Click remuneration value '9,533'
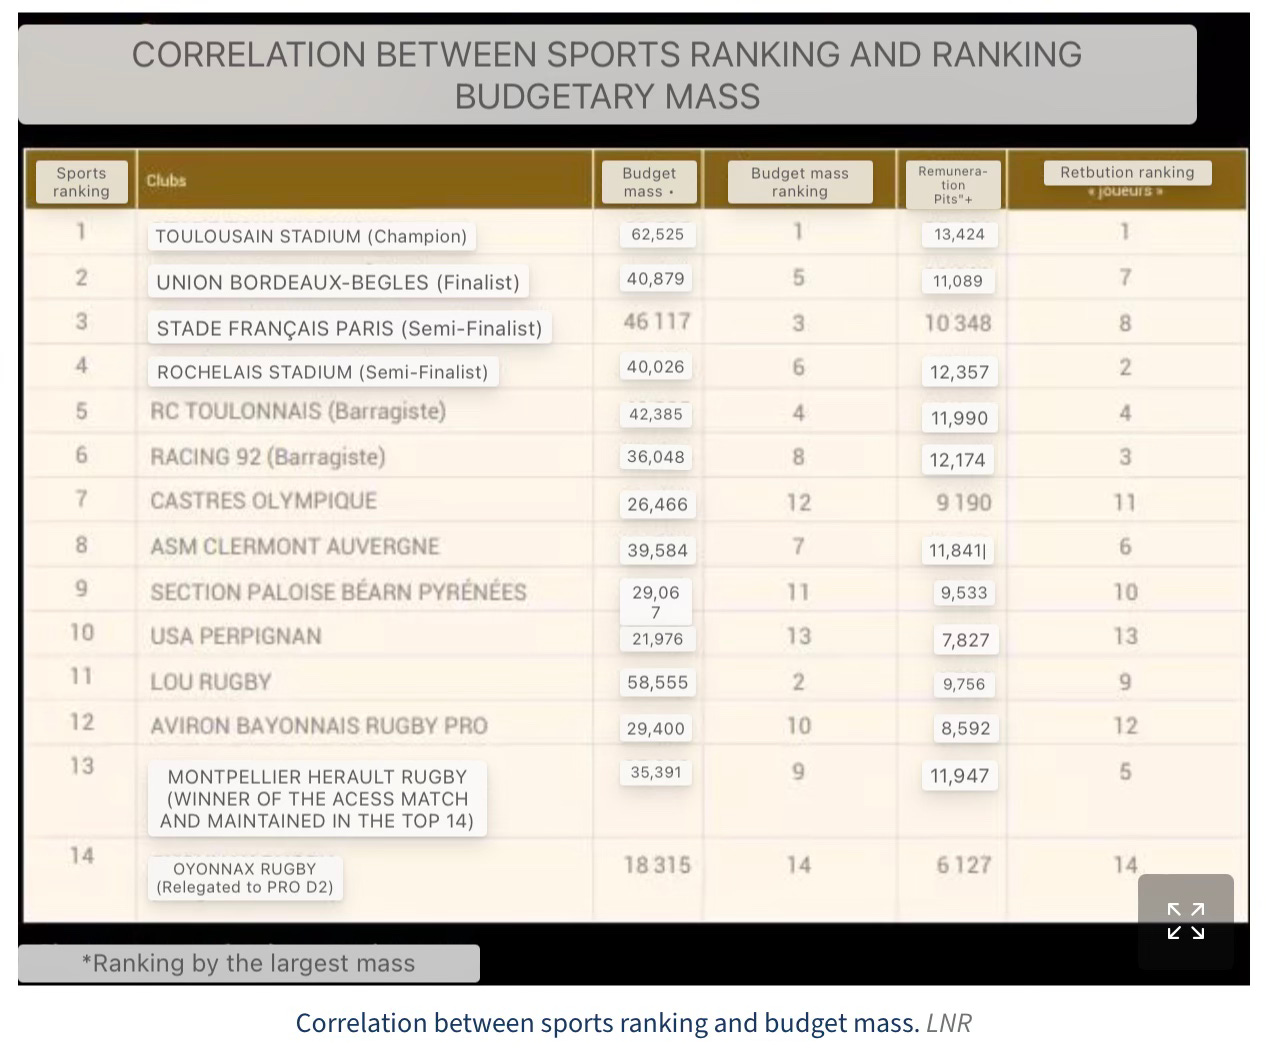 point(964,593)
